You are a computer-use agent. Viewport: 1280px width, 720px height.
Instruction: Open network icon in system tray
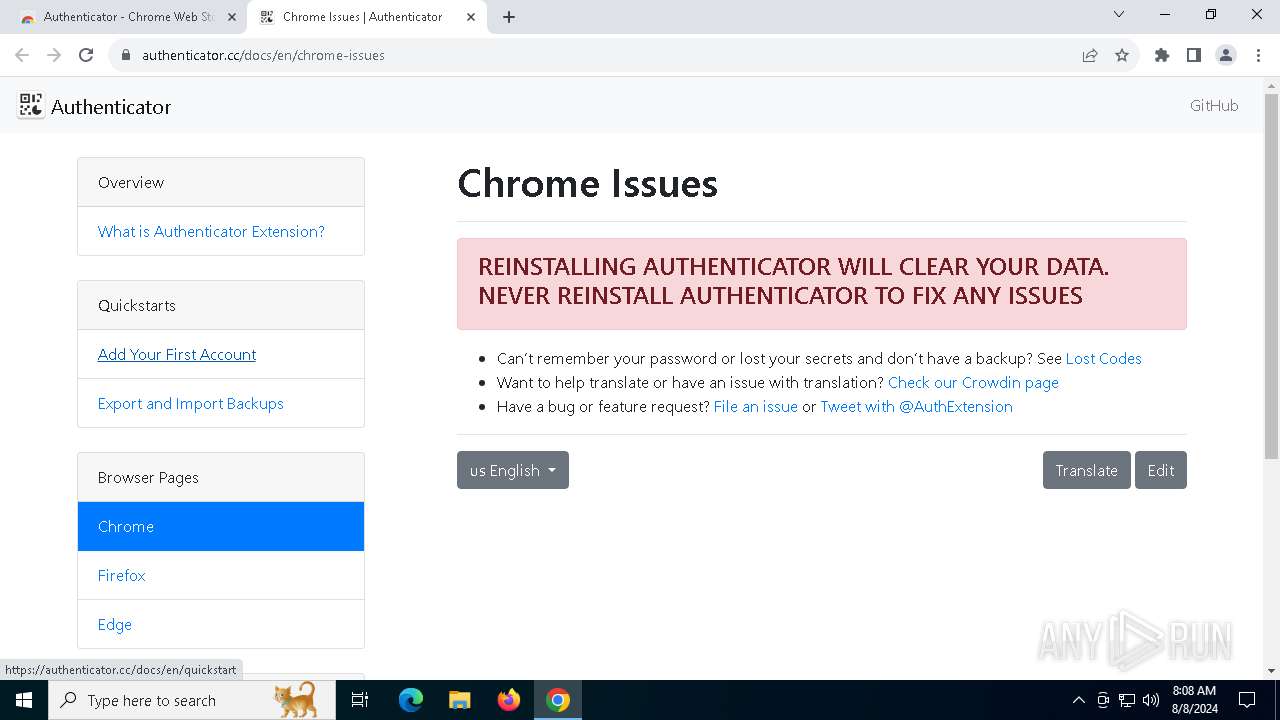click(x=1127, y=700)
